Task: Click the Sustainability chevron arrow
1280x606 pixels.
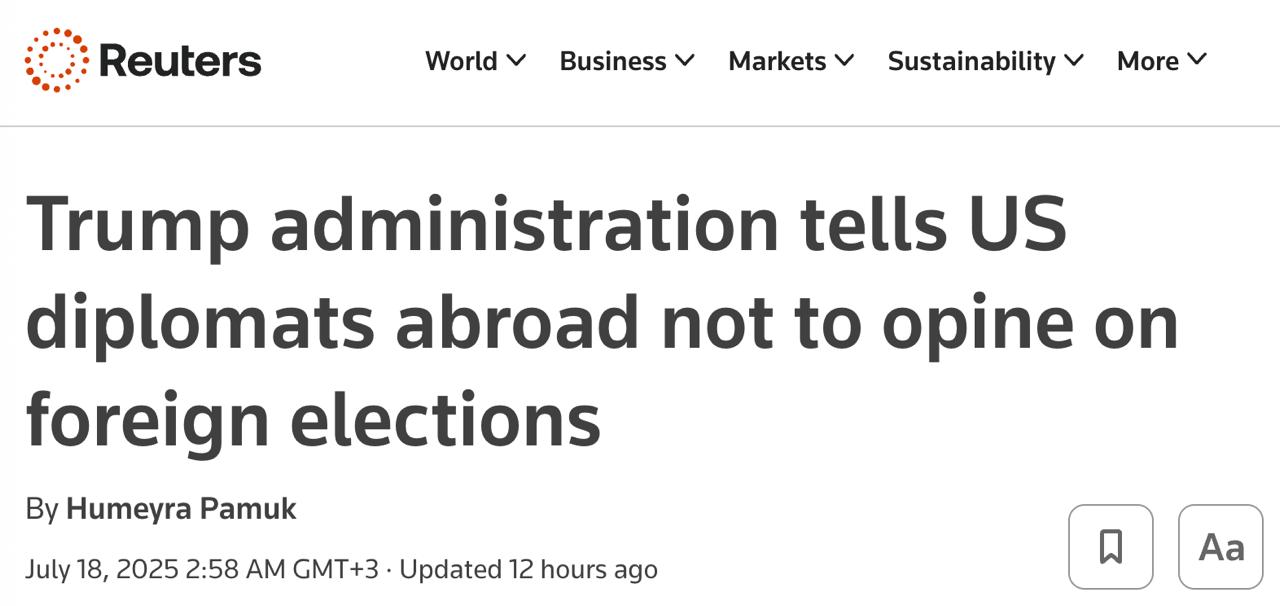Action: [x=1074, y=60]
